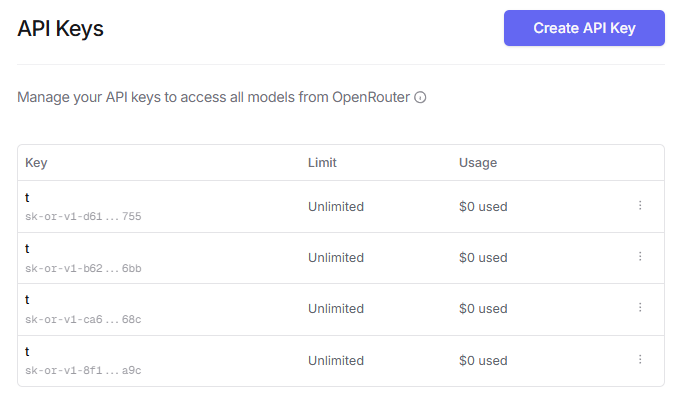Viewport: 678px width, 415px height.
Task: Select the key string sk-or-v1-ca6...68c
Action: [x=83, y=319]
